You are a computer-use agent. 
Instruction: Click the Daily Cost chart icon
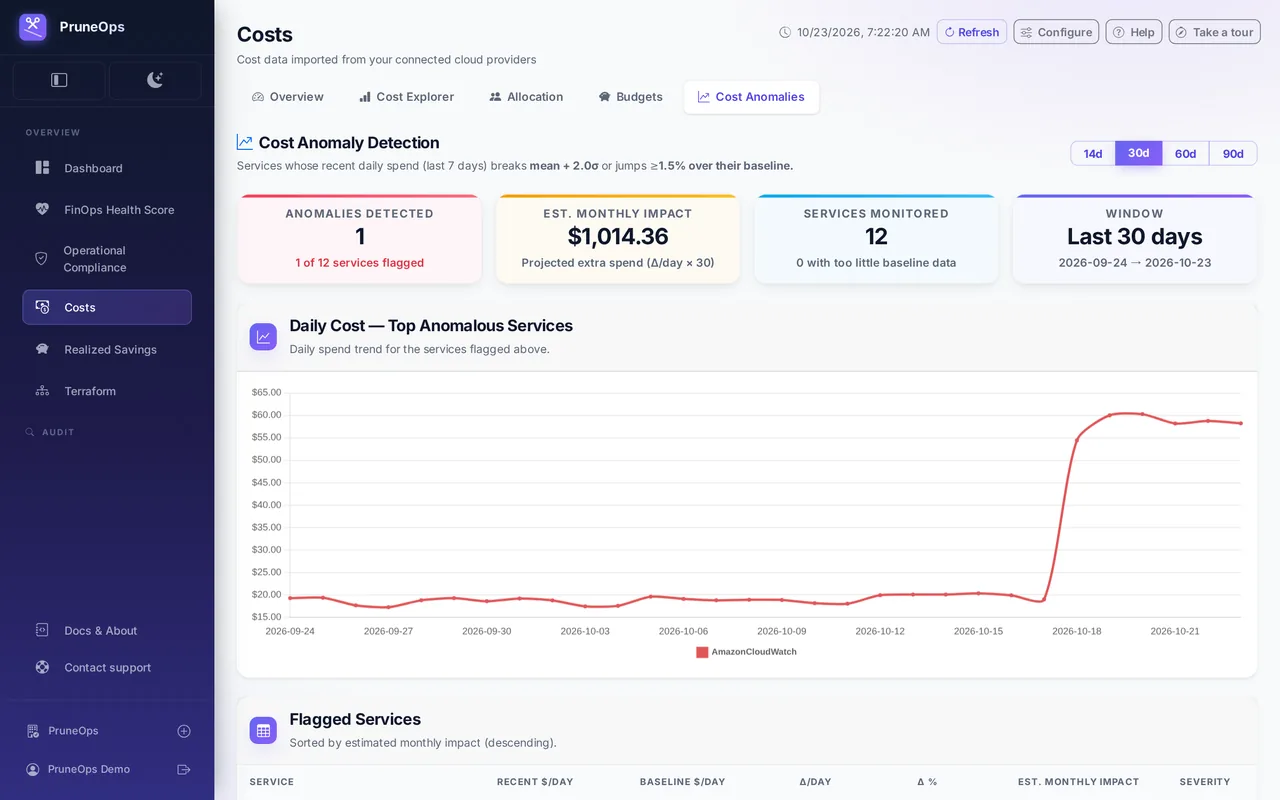click(263, 337)
